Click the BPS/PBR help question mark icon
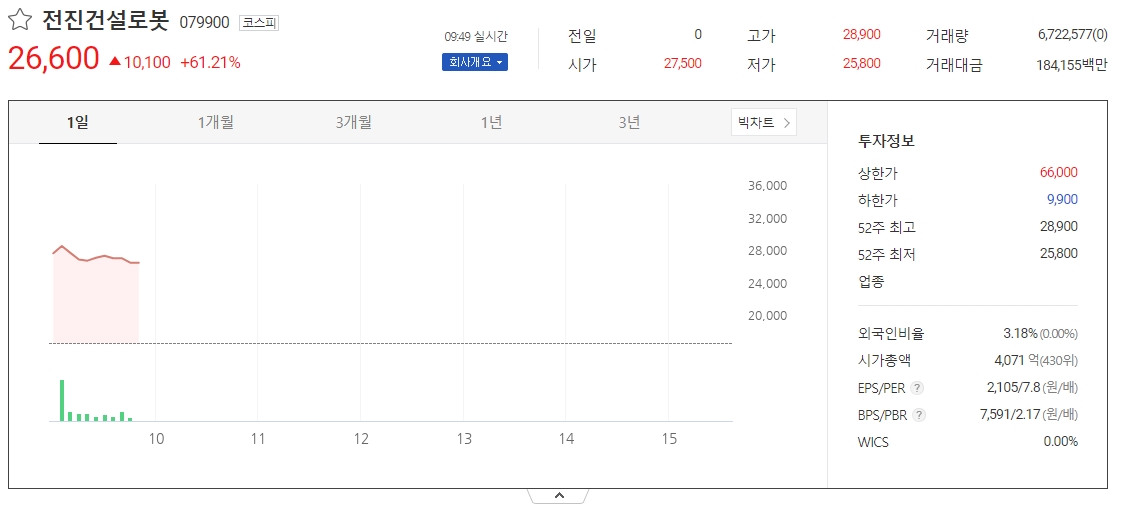The height and width of the screenshot is (507, 1127). pyautogui.click(x=918, y=415)
